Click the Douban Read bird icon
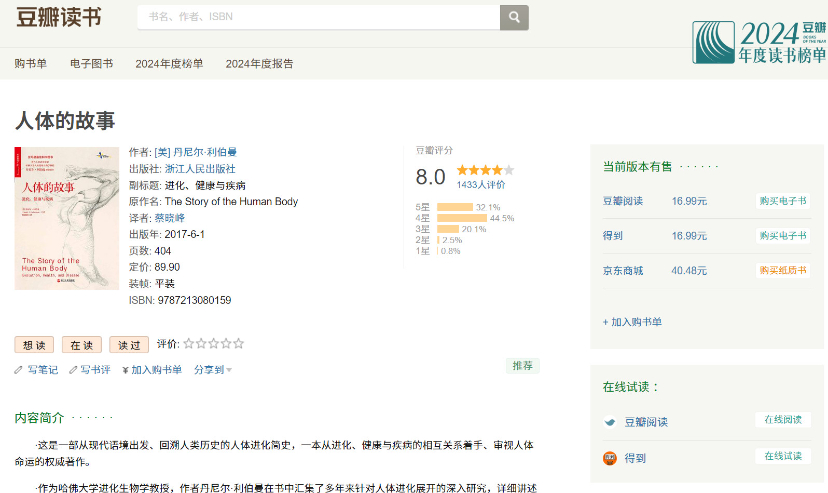The height and width of the screenshot is (493, 828). click(x=610, y=422)
